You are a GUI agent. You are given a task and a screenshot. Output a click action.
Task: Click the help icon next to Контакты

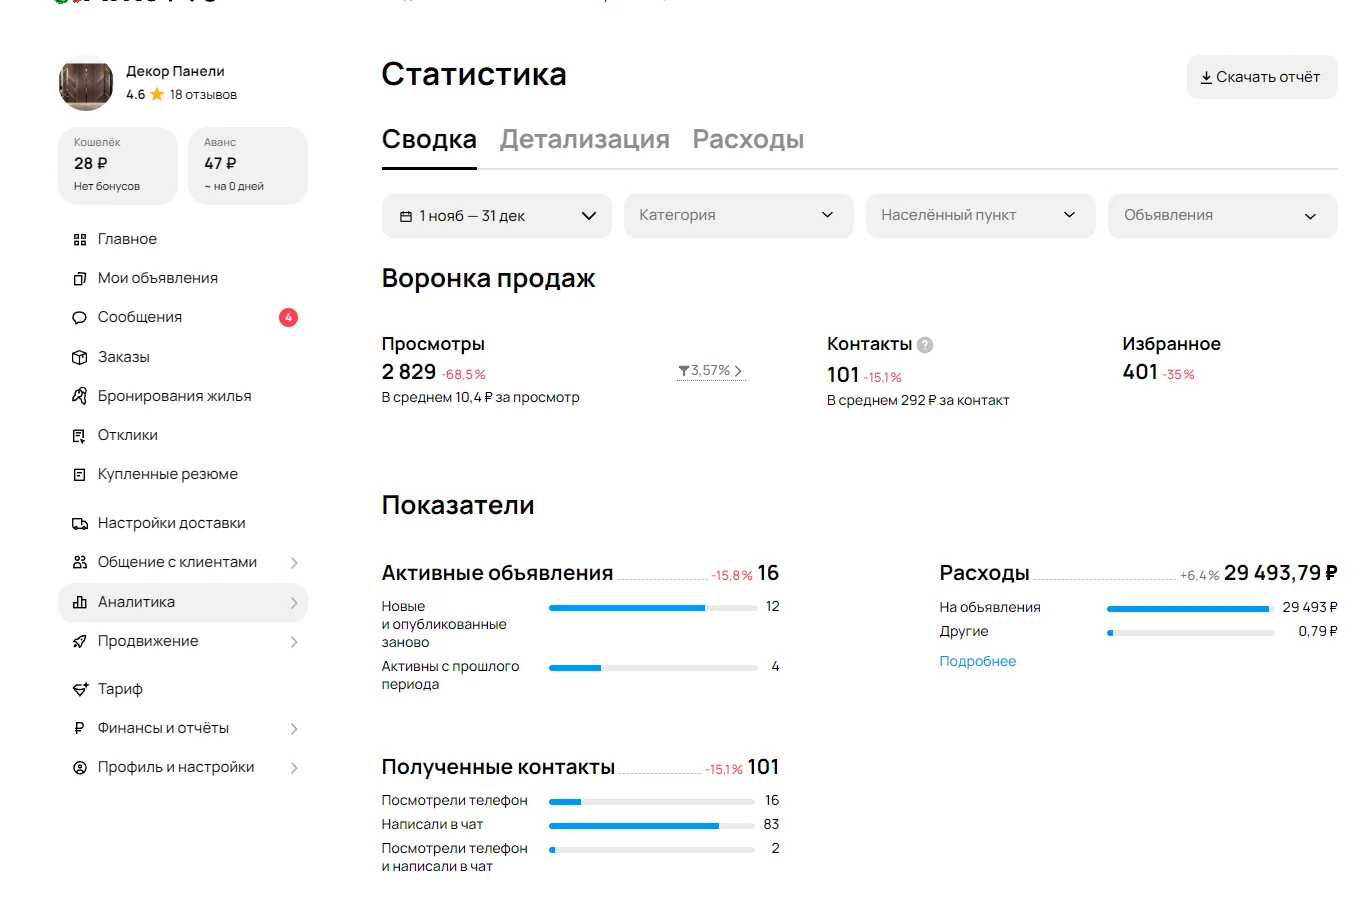[925, 345]
